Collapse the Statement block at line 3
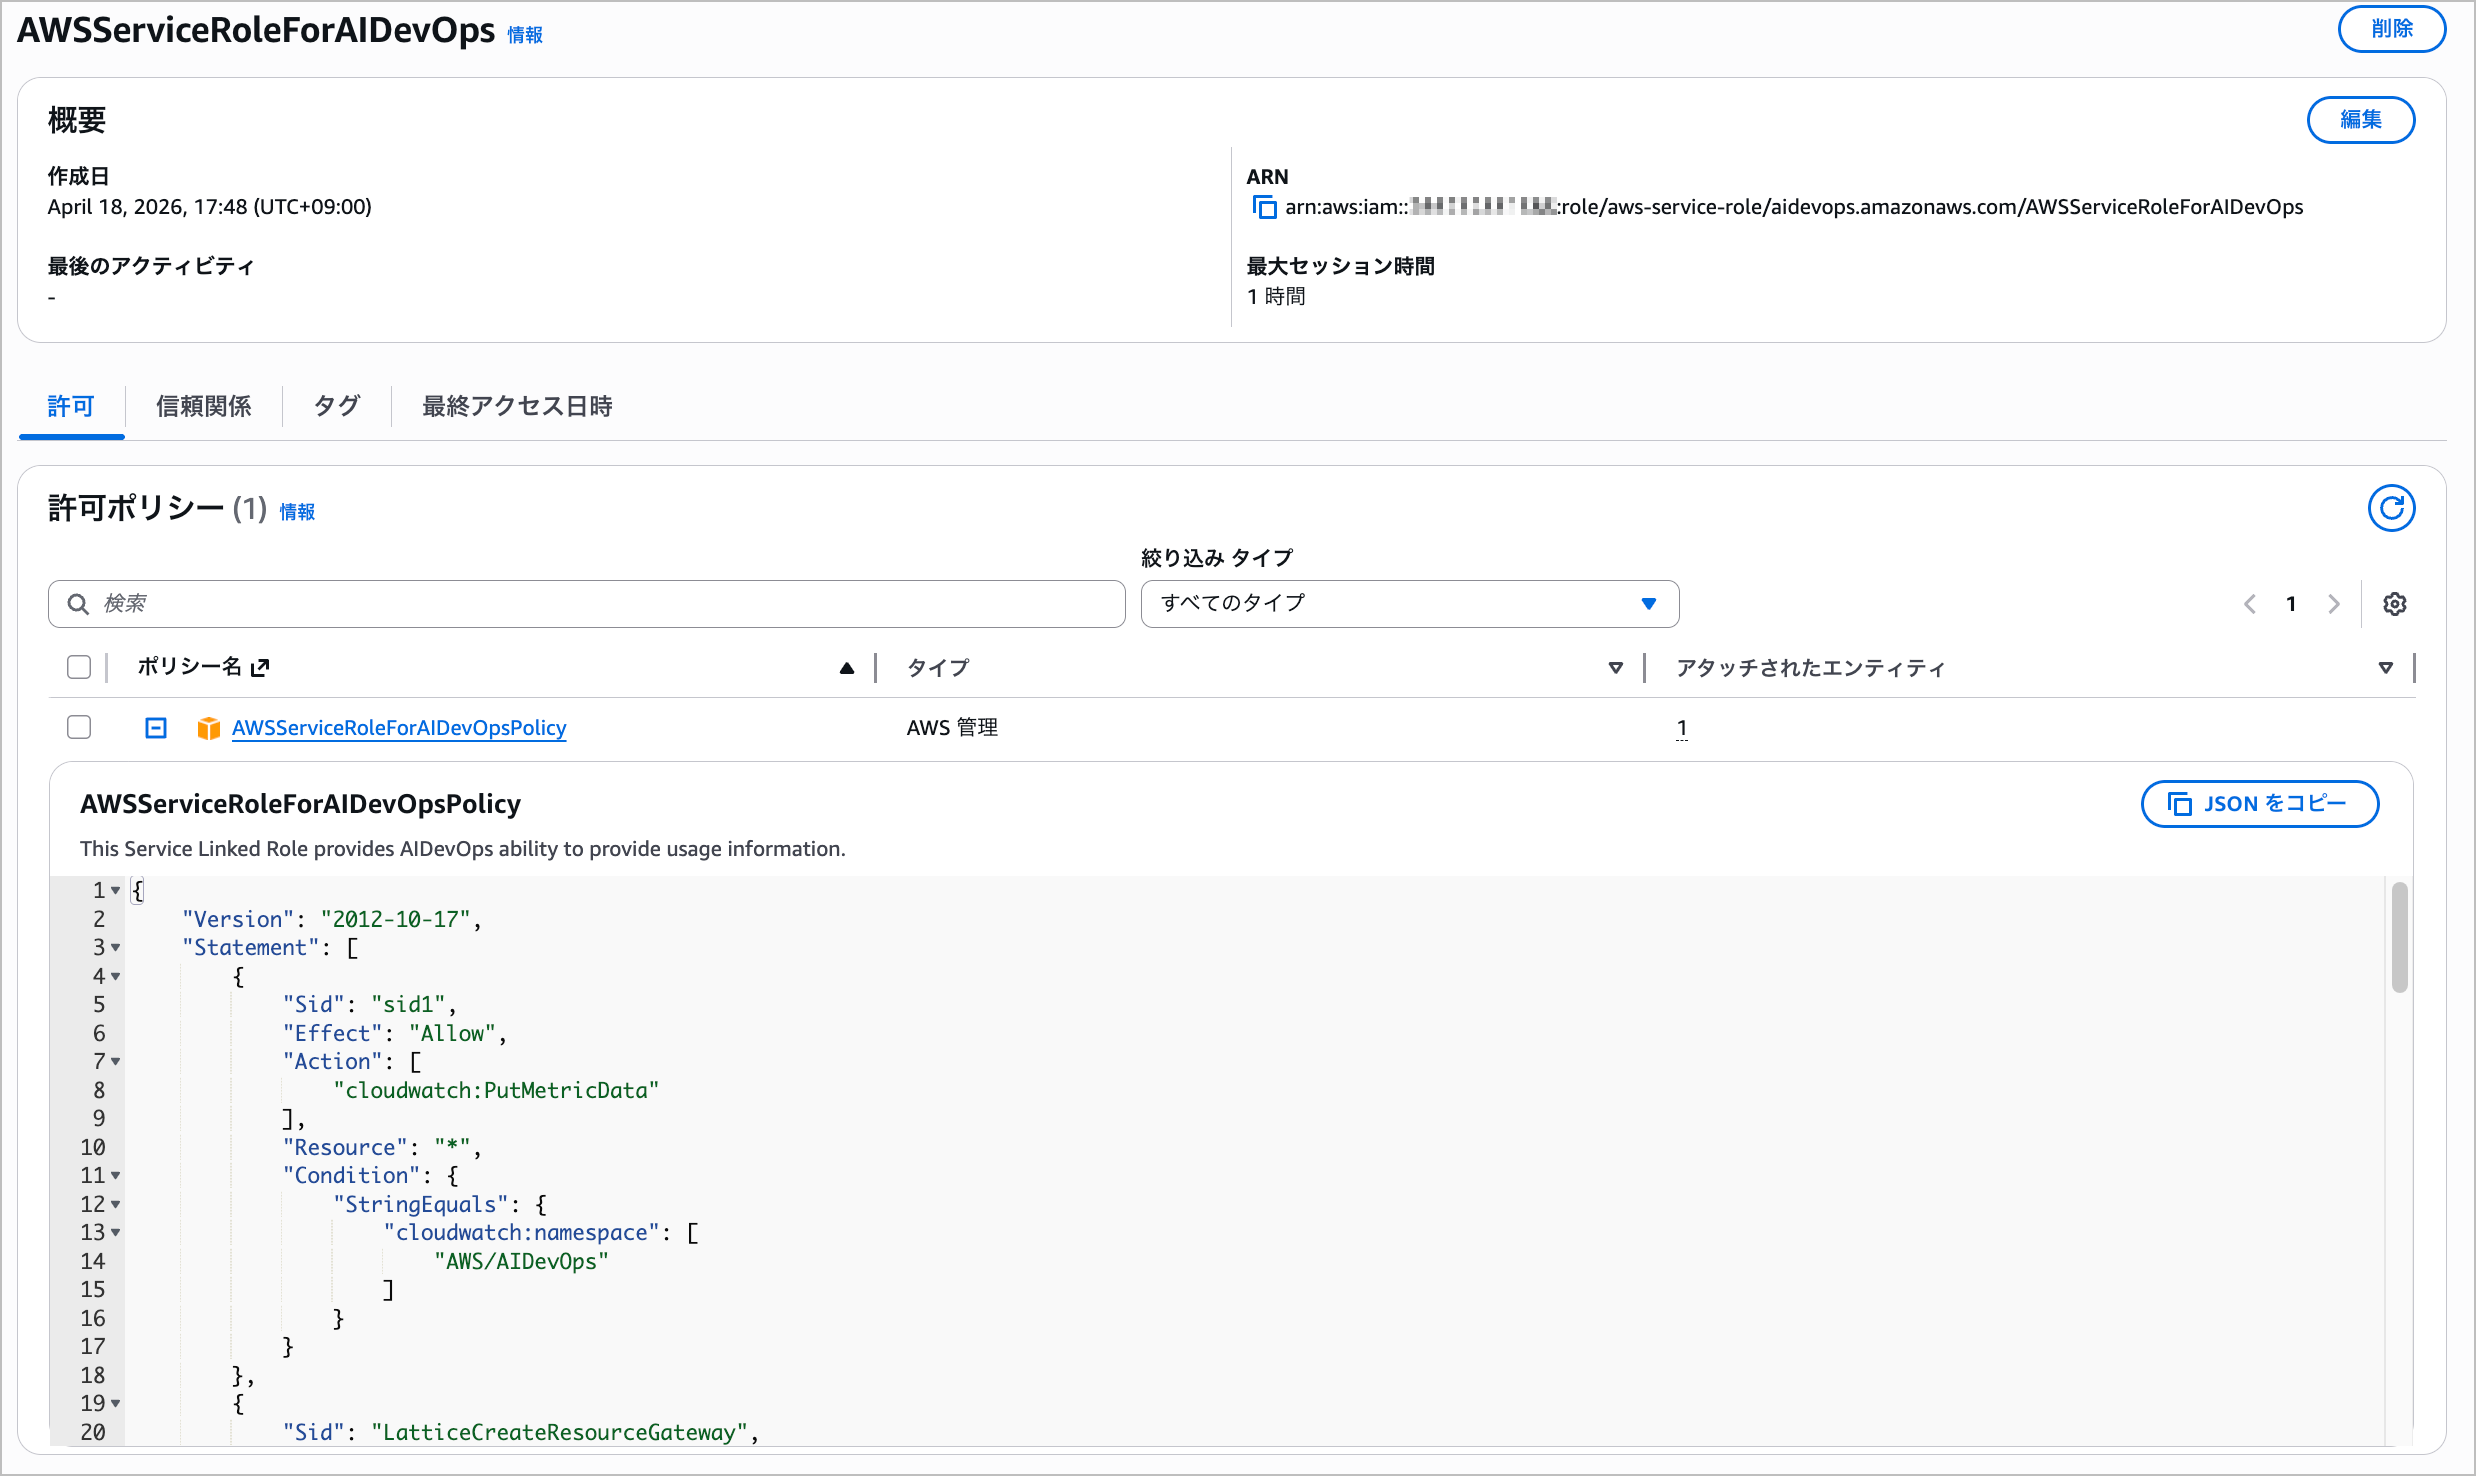The width and height of the screenshot is (2476, 1476). coord(114,948)
